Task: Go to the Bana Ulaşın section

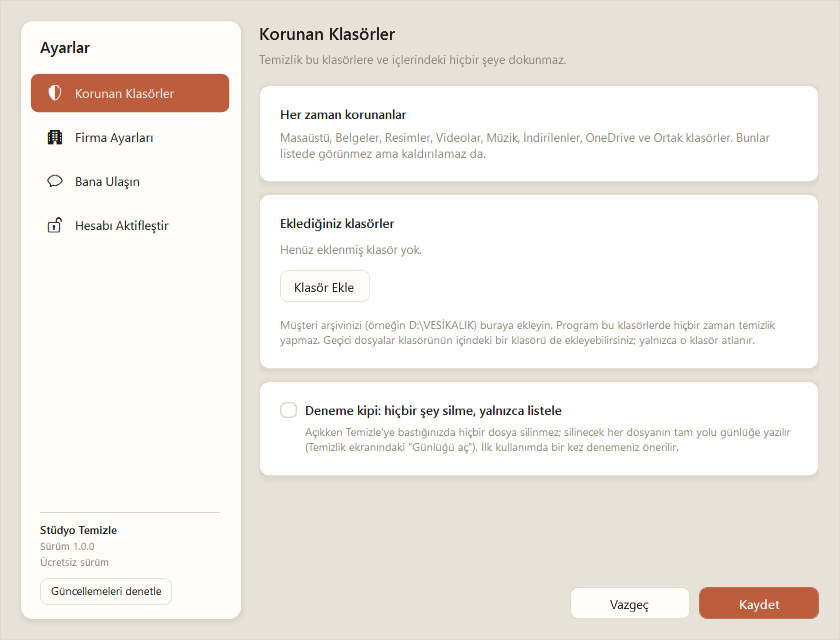Action: click(x=130, y=181)
